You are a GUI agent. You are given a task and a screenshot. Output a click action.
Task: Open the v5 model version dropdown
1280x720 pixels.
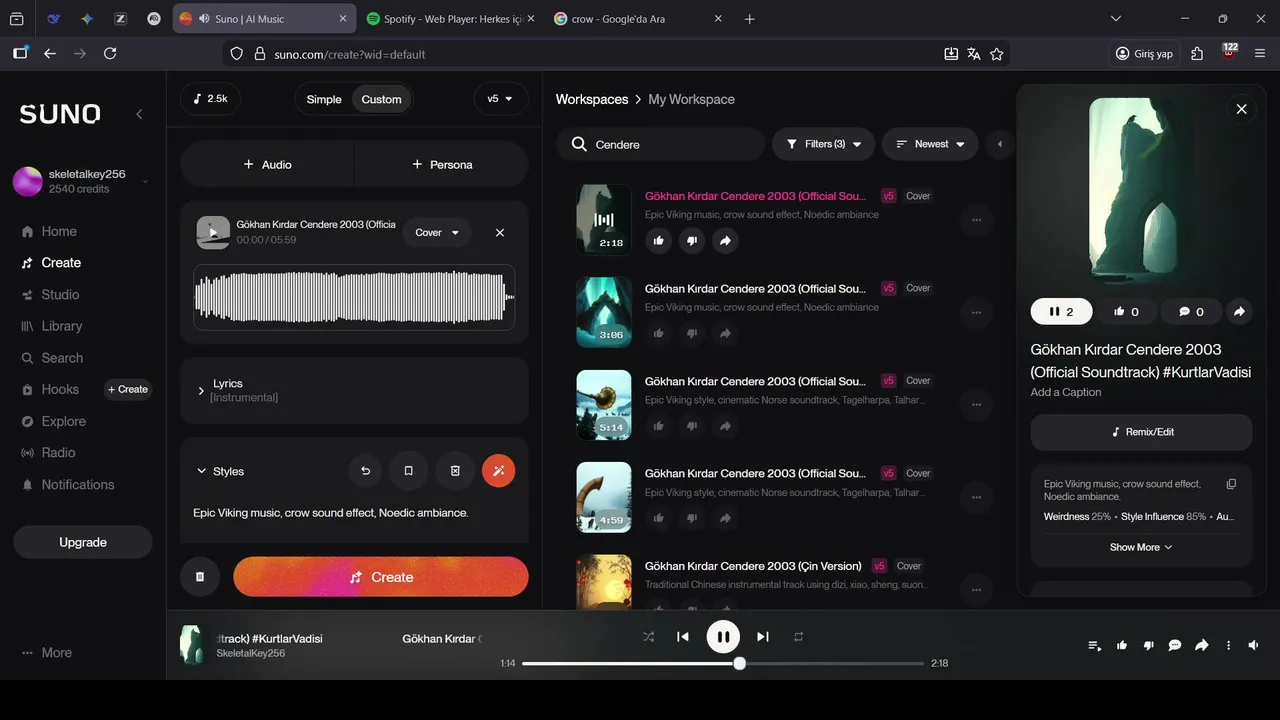click(500, 99)
